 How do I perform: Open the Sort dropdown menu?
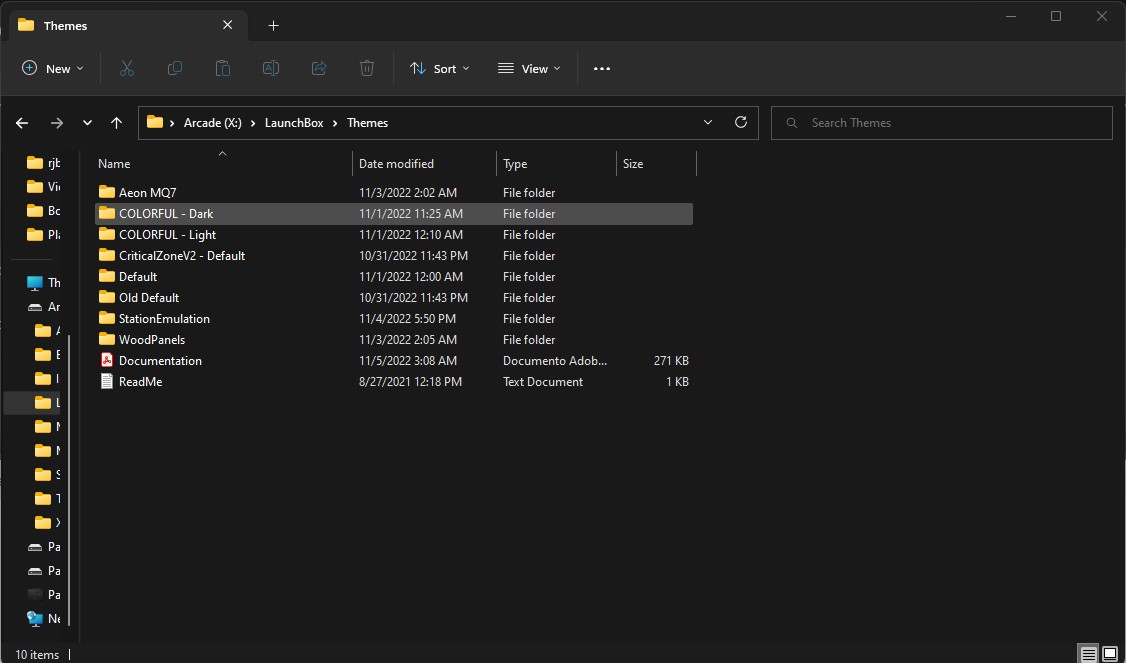click(439, 68)
